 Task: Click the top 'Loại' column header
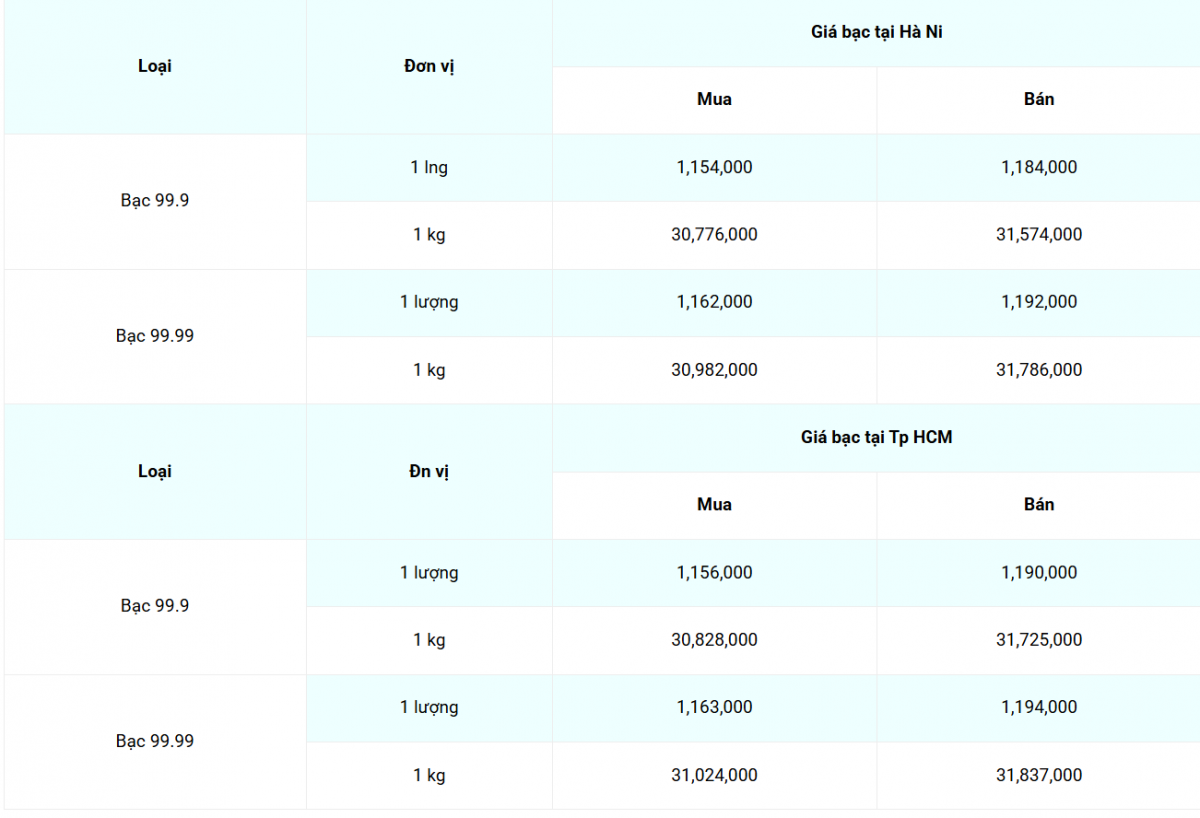[x=155, y=66]
